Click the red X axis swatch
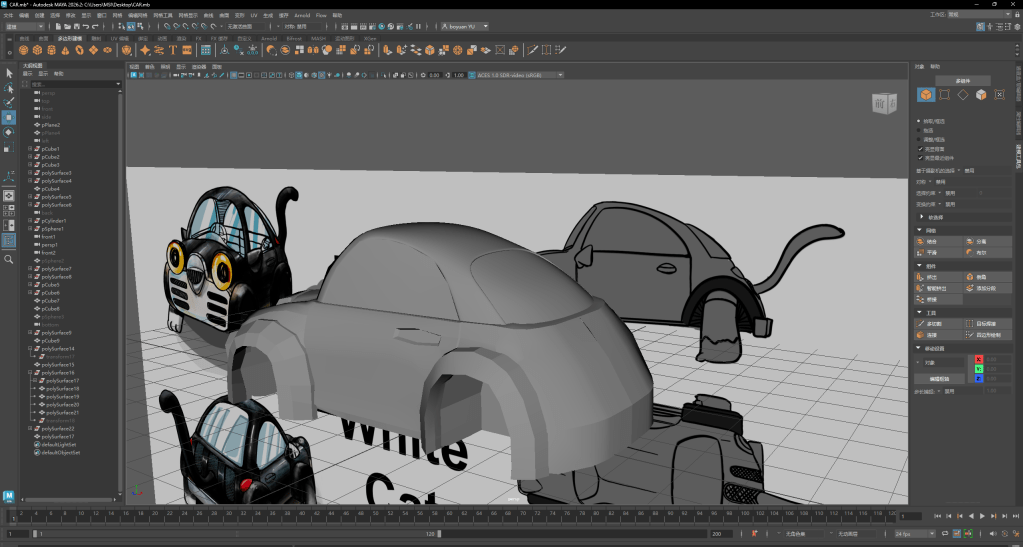 [x=979, y=358]
